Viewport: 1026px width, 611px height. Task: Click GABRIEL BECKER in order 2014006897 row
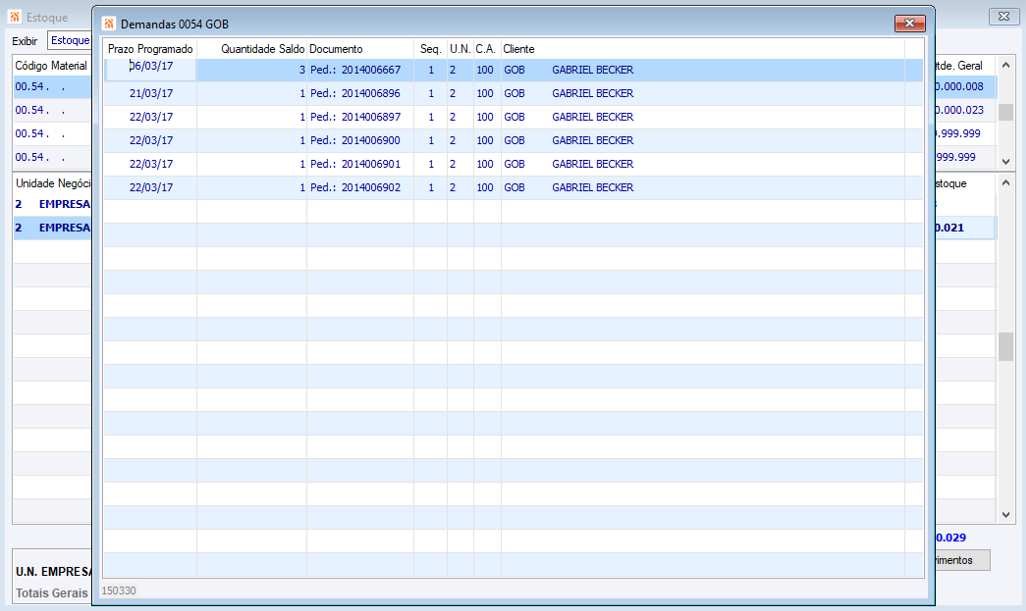tap(593, 117)
